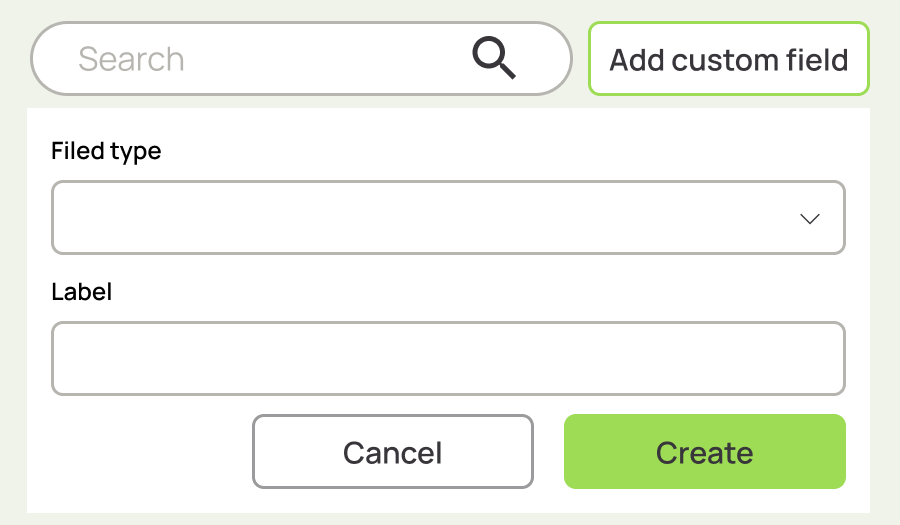Screen dimensions: 900x525
Task: Activate the green-outlined Add custom field button
Action: coord(729,59)
